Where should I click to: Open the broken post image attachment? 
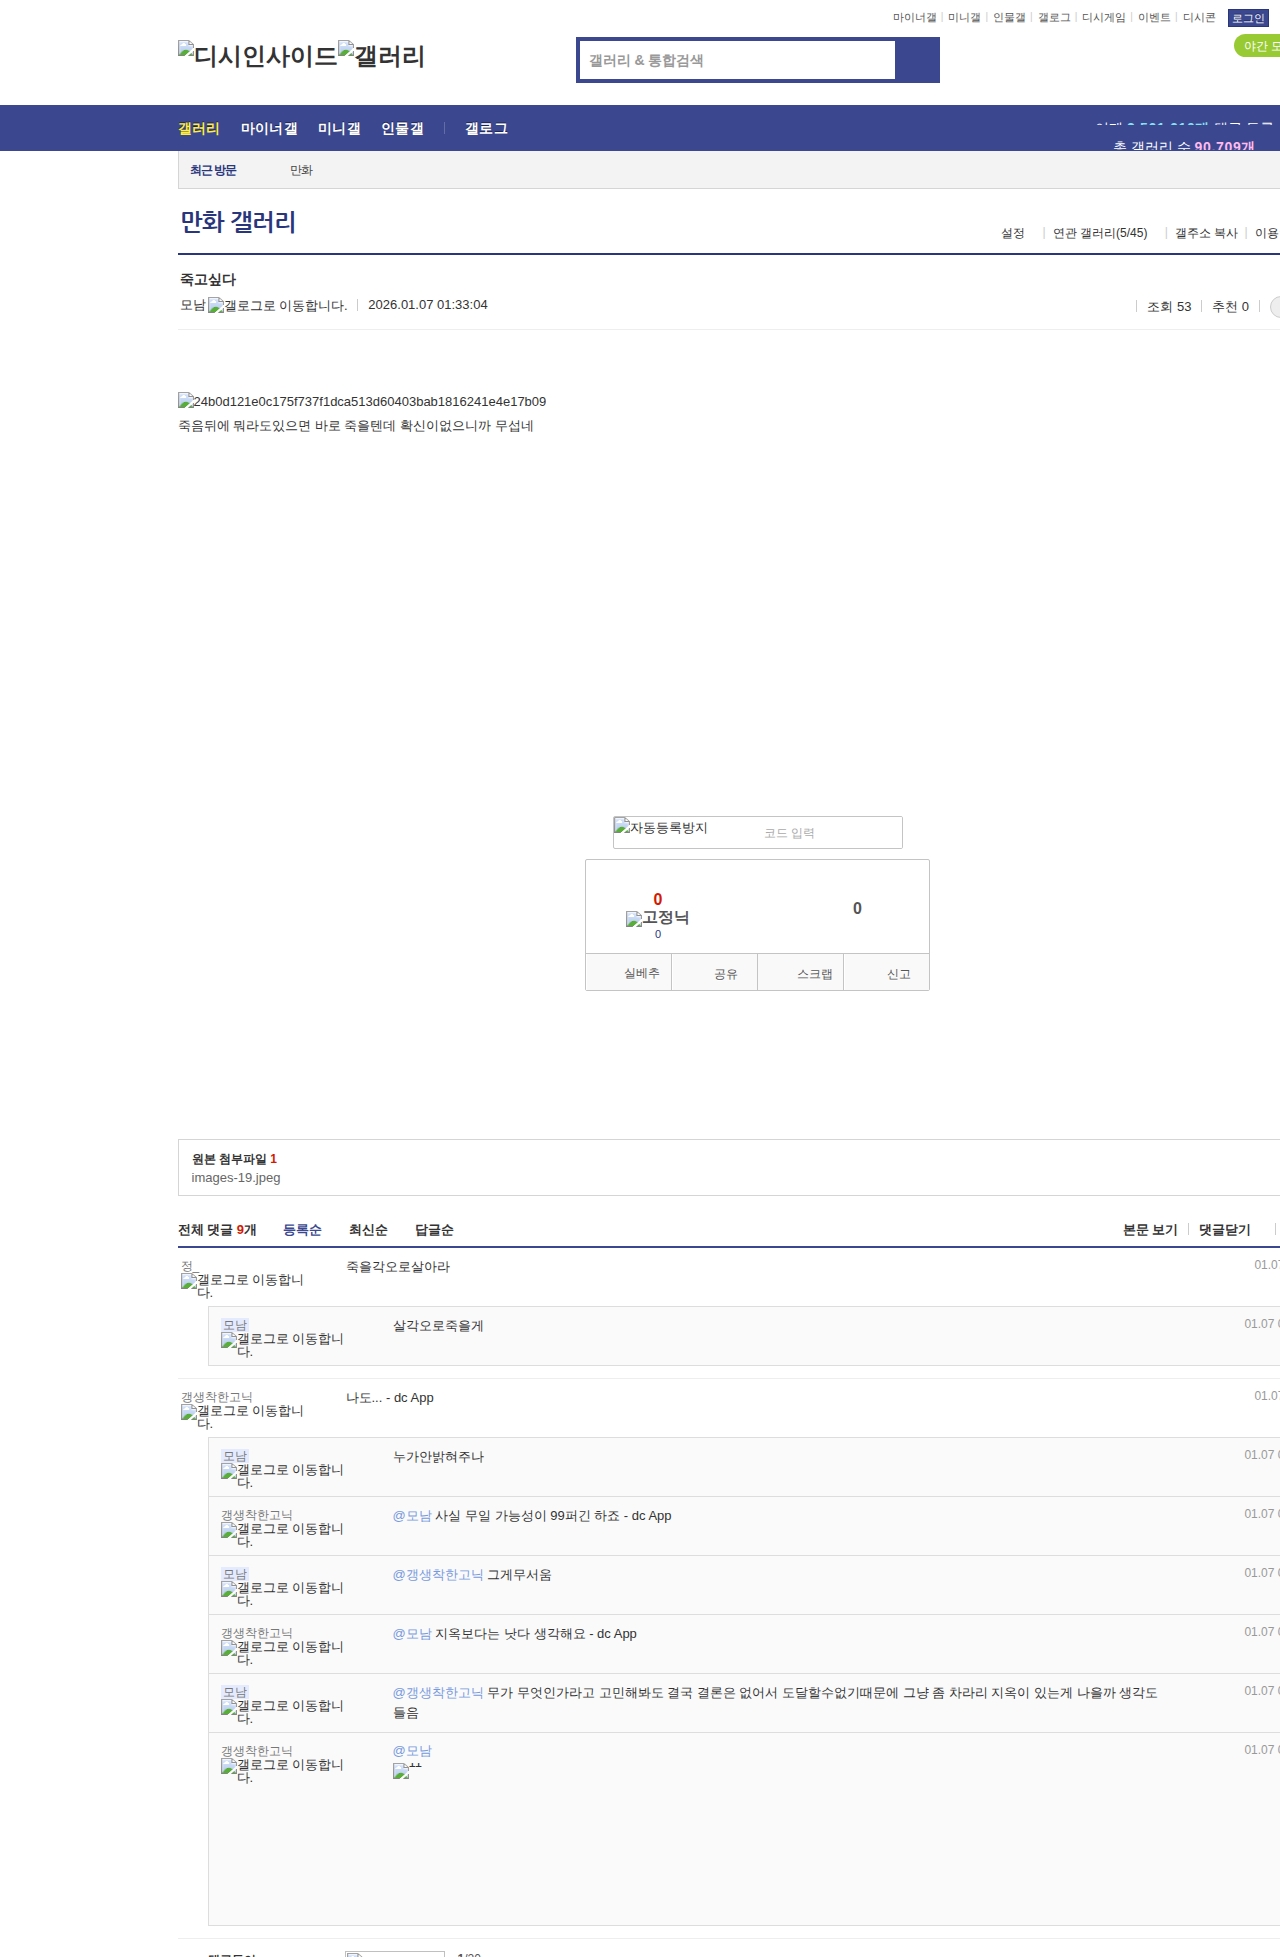tap(361, 401)
